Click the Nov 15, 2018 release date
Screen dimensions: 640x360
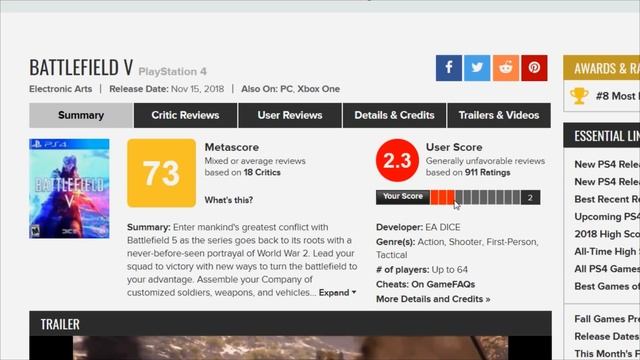[198, 89]
